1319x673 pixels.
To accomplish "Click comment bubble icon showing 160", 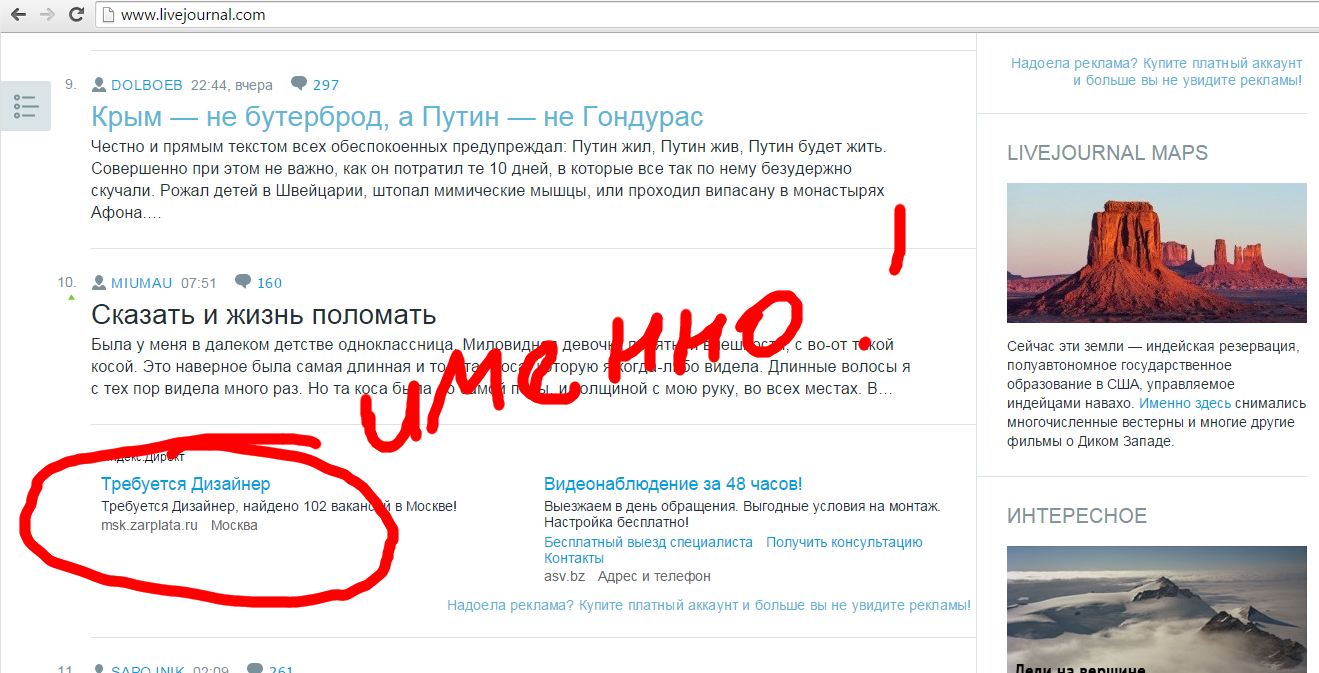I will pyautogui.click(x=242, y=282).
